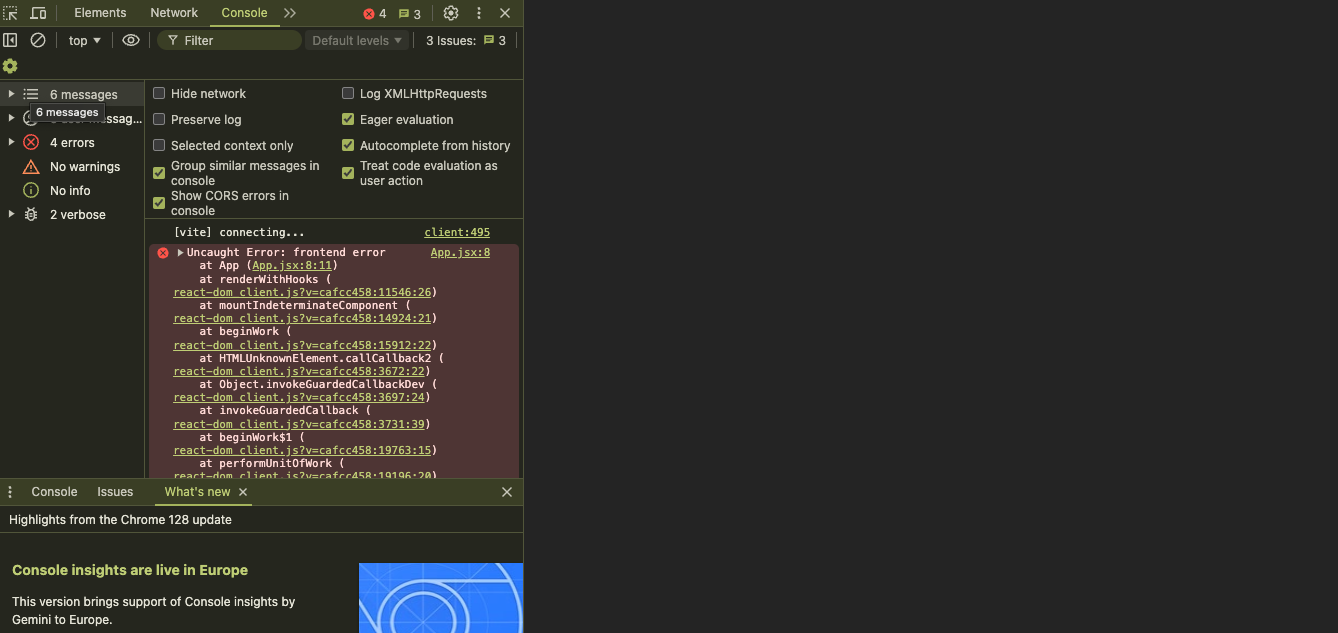The height and width of the screenshot is (633, 1338).
Task: Open the drawer three-dot menu
Action: [10, 492]
